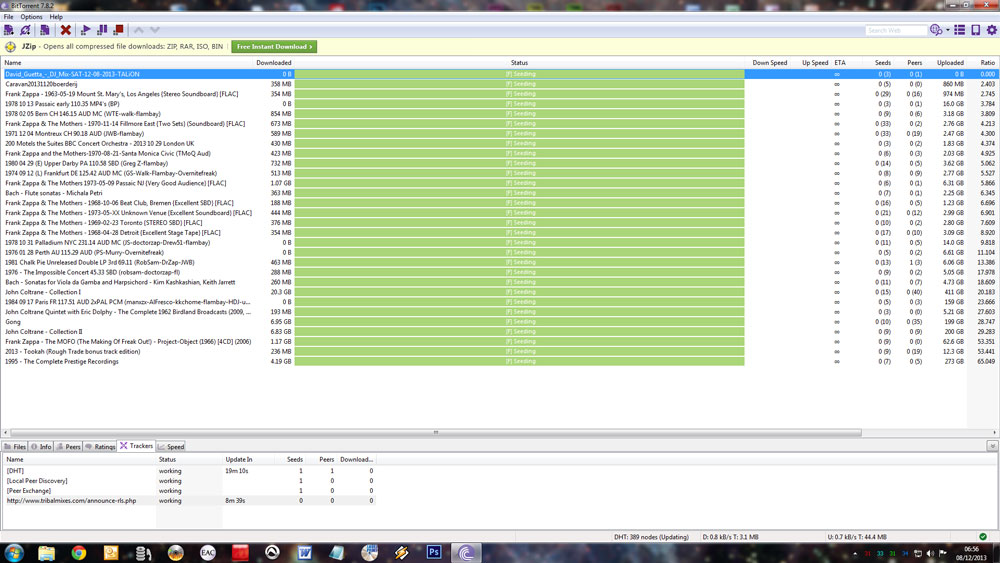Viewport: 1000px width, 563px height.
Task: Sort by main Status column header
Action: (x=519, y=62)
